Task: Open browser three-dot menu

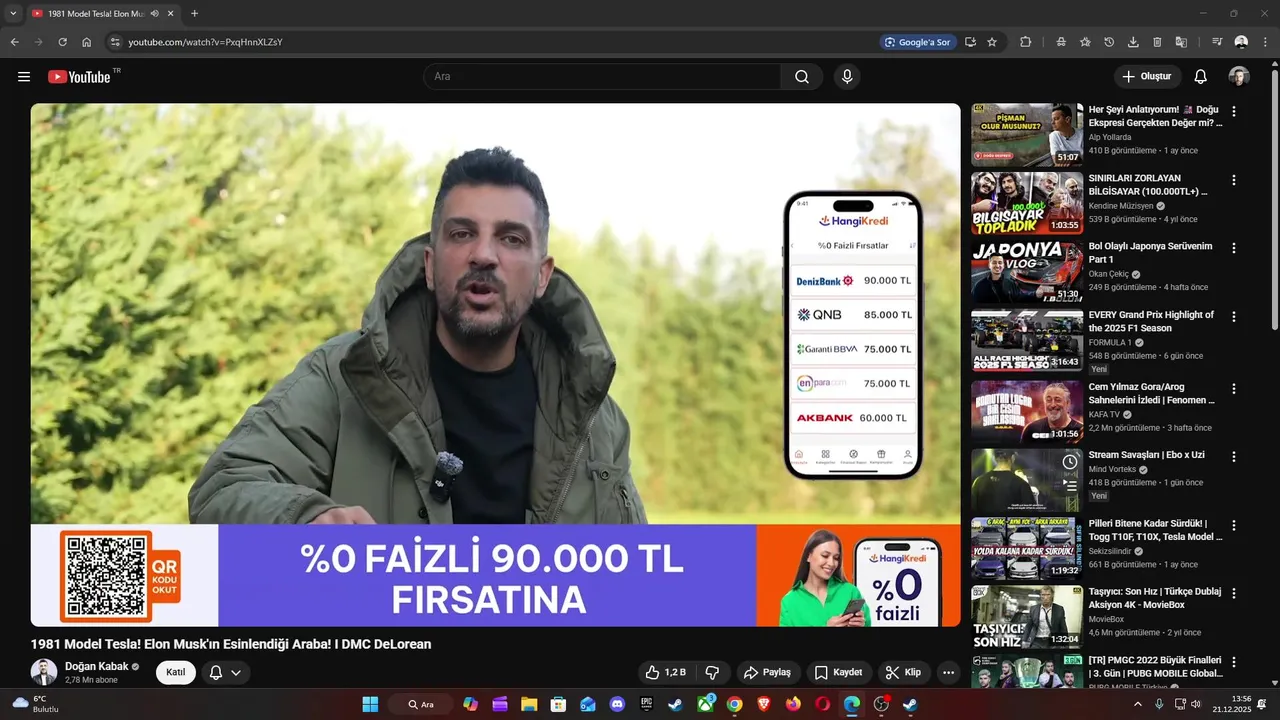Action: coord(1265,42)
